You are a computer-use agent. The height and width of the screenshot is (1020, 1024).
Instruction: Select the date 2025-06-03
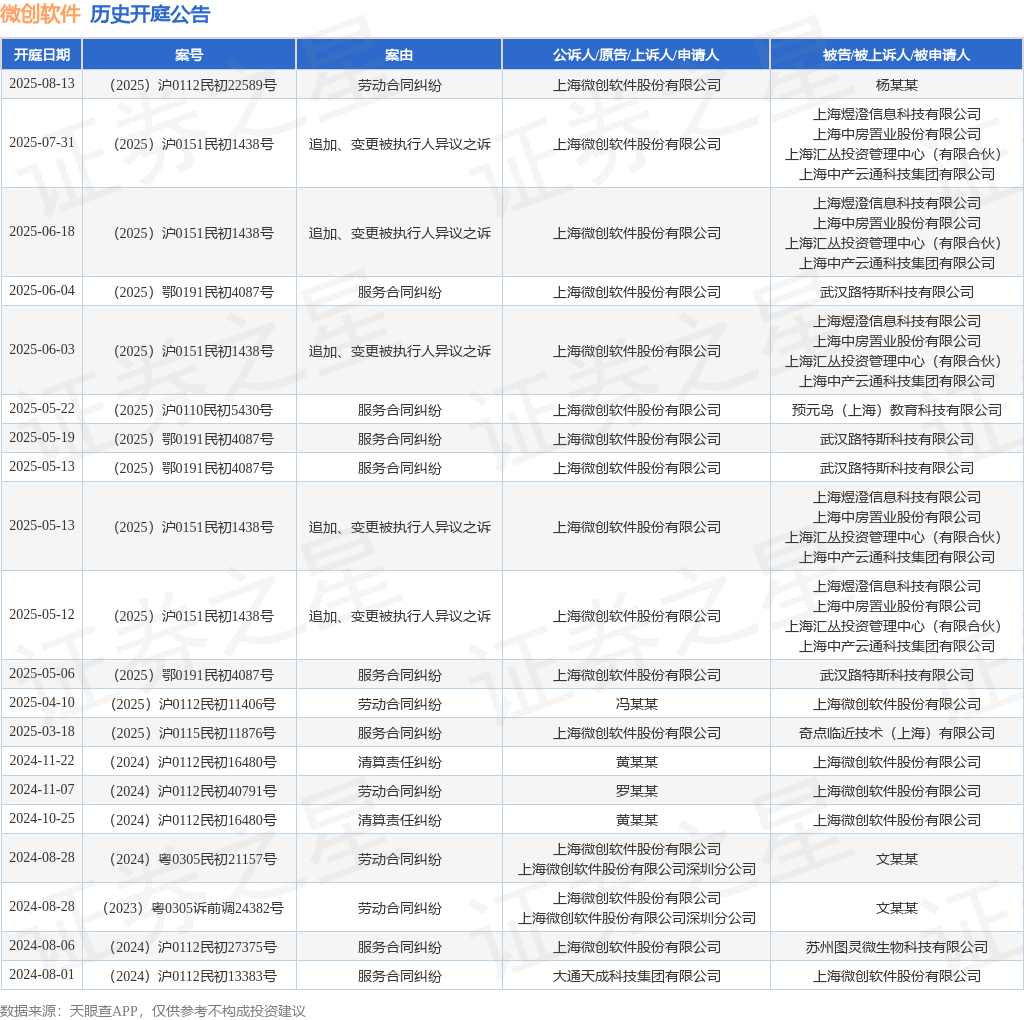click(x=42, y=349)
